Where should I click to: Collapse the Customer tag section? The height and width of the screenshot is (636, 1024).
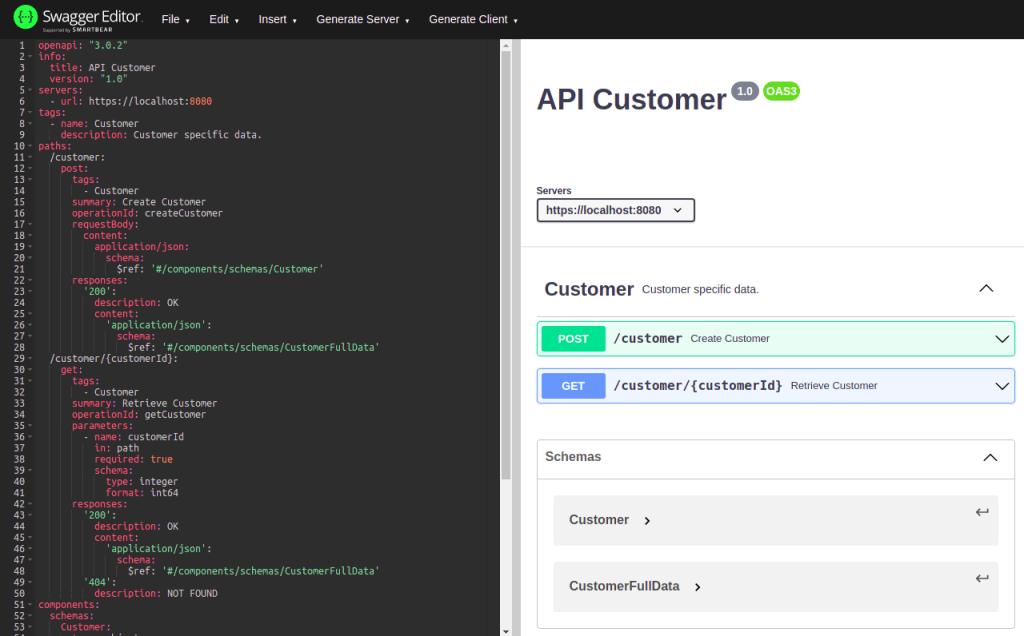point(986,288)
